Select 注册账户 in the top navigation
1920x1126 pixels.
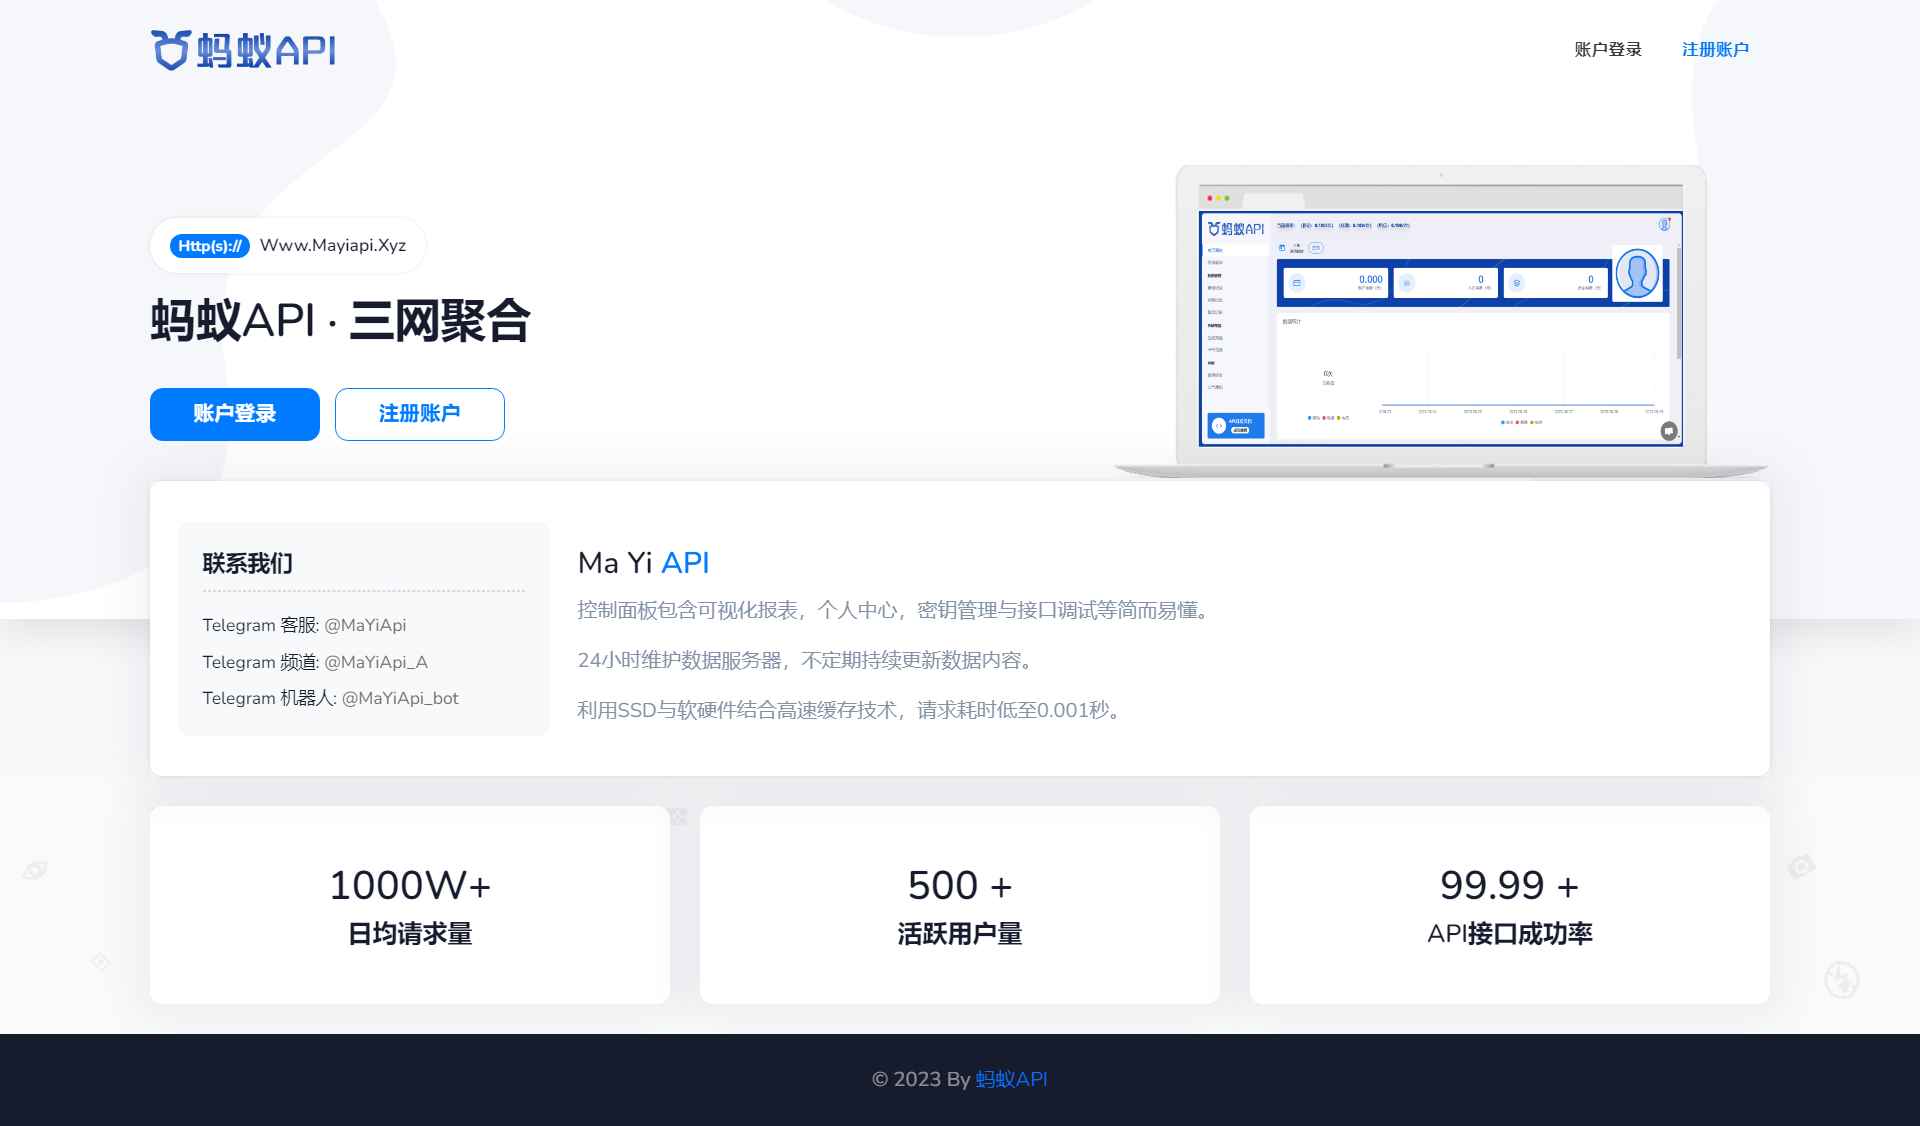1716,49
